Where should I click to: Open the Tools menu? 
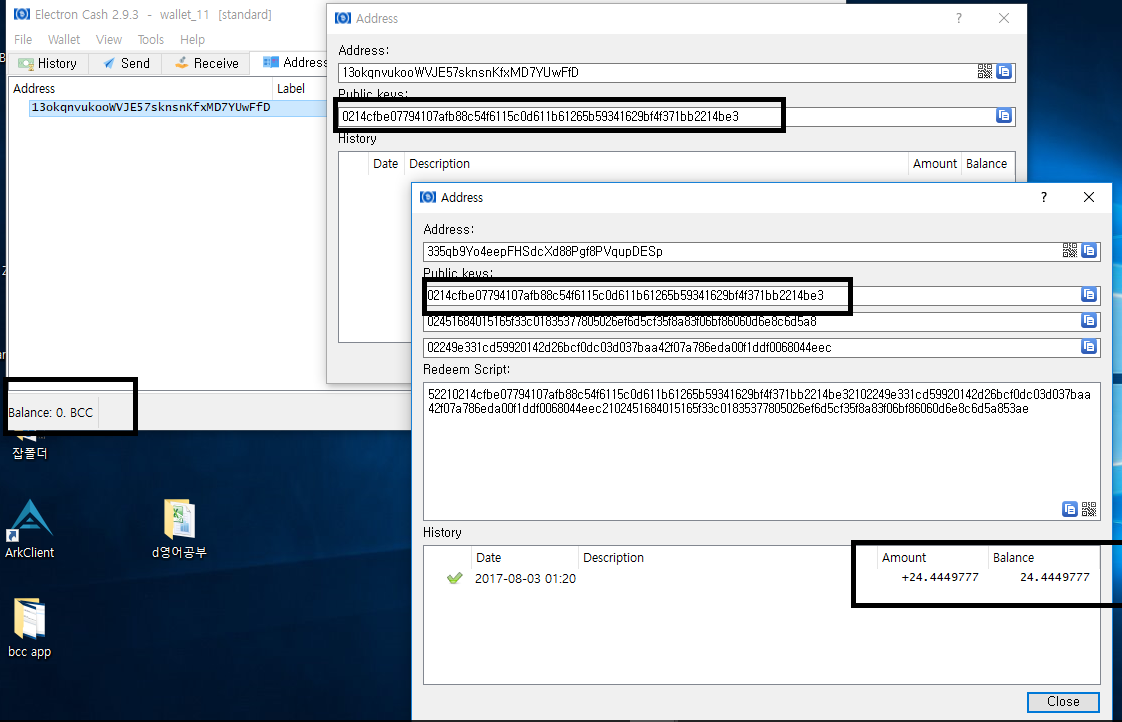pos(150,39)
